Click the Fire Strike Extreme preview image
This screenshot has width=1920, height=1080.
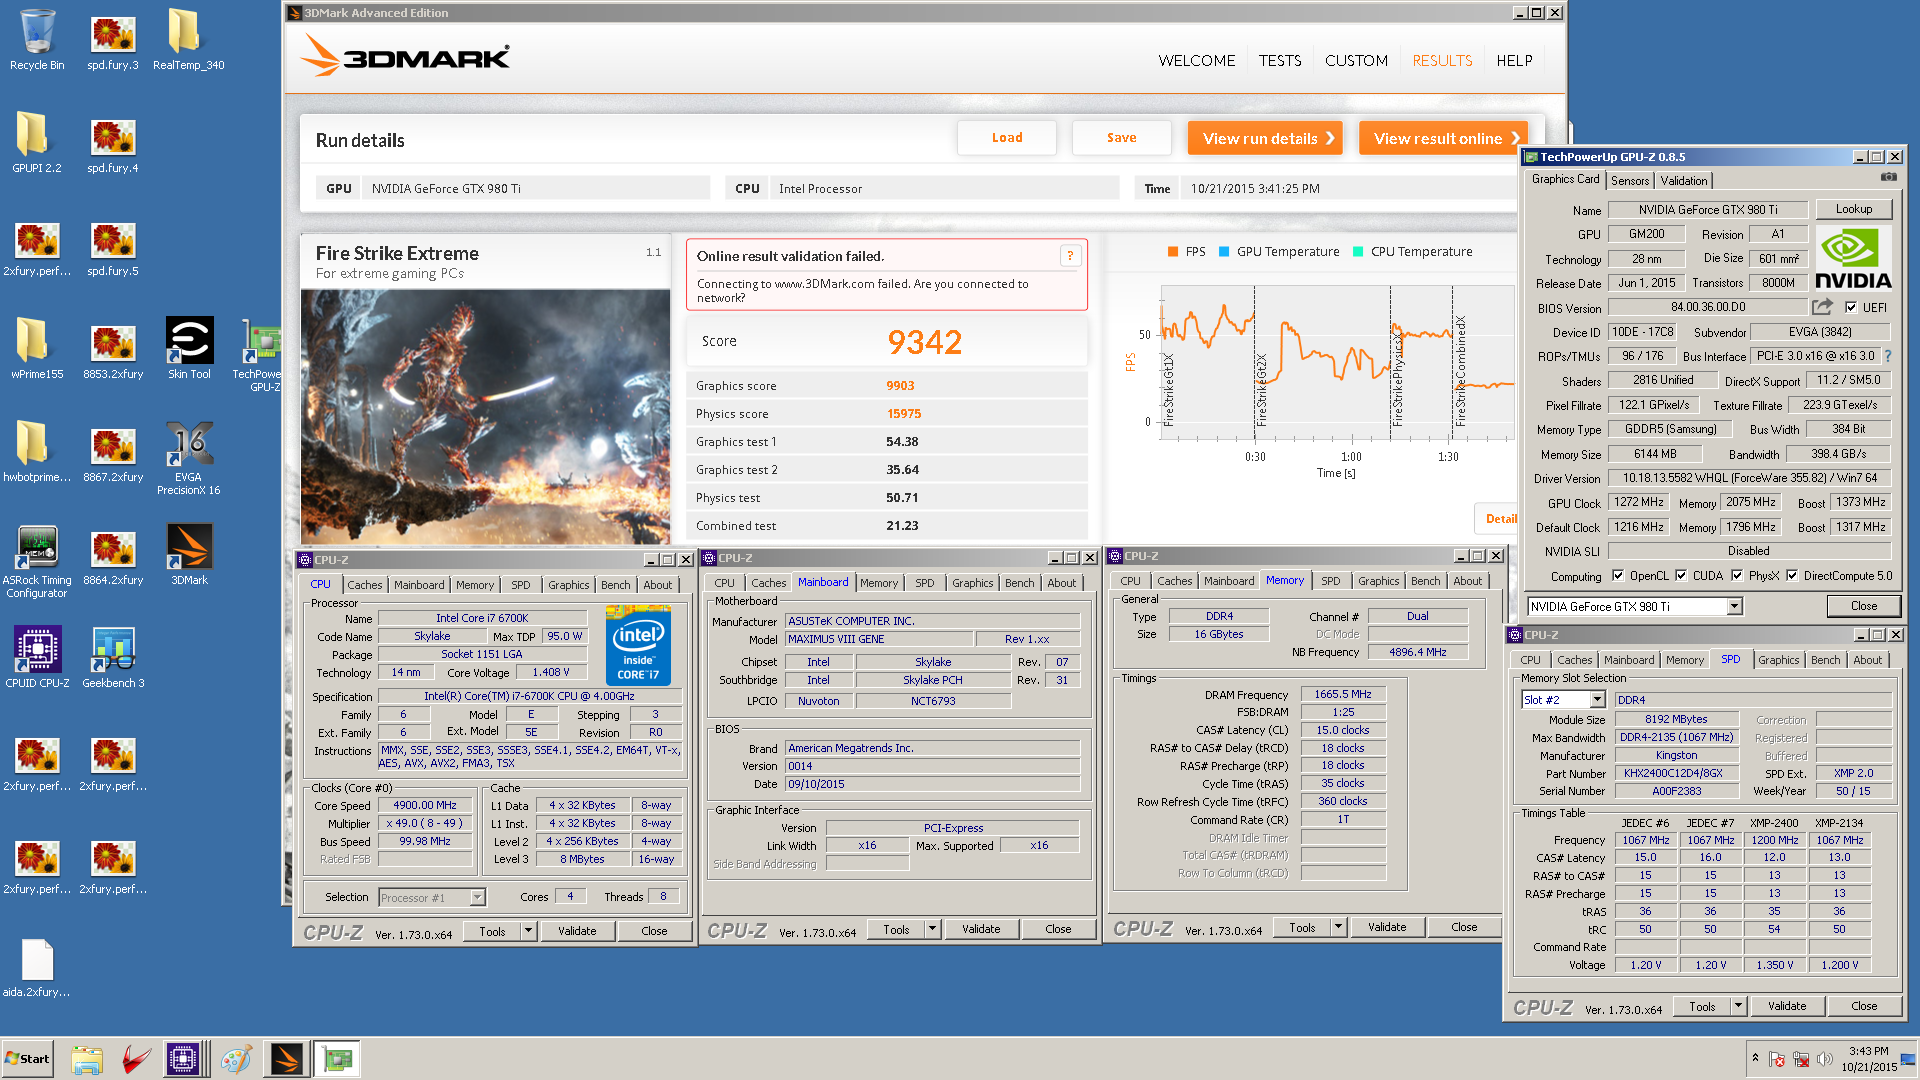point(486,416)
